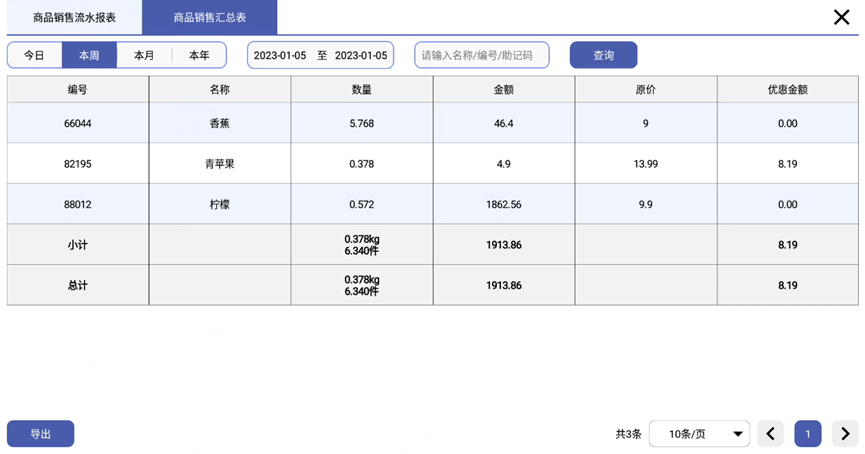Select the 今日 time range

click(x=35, y=55)
